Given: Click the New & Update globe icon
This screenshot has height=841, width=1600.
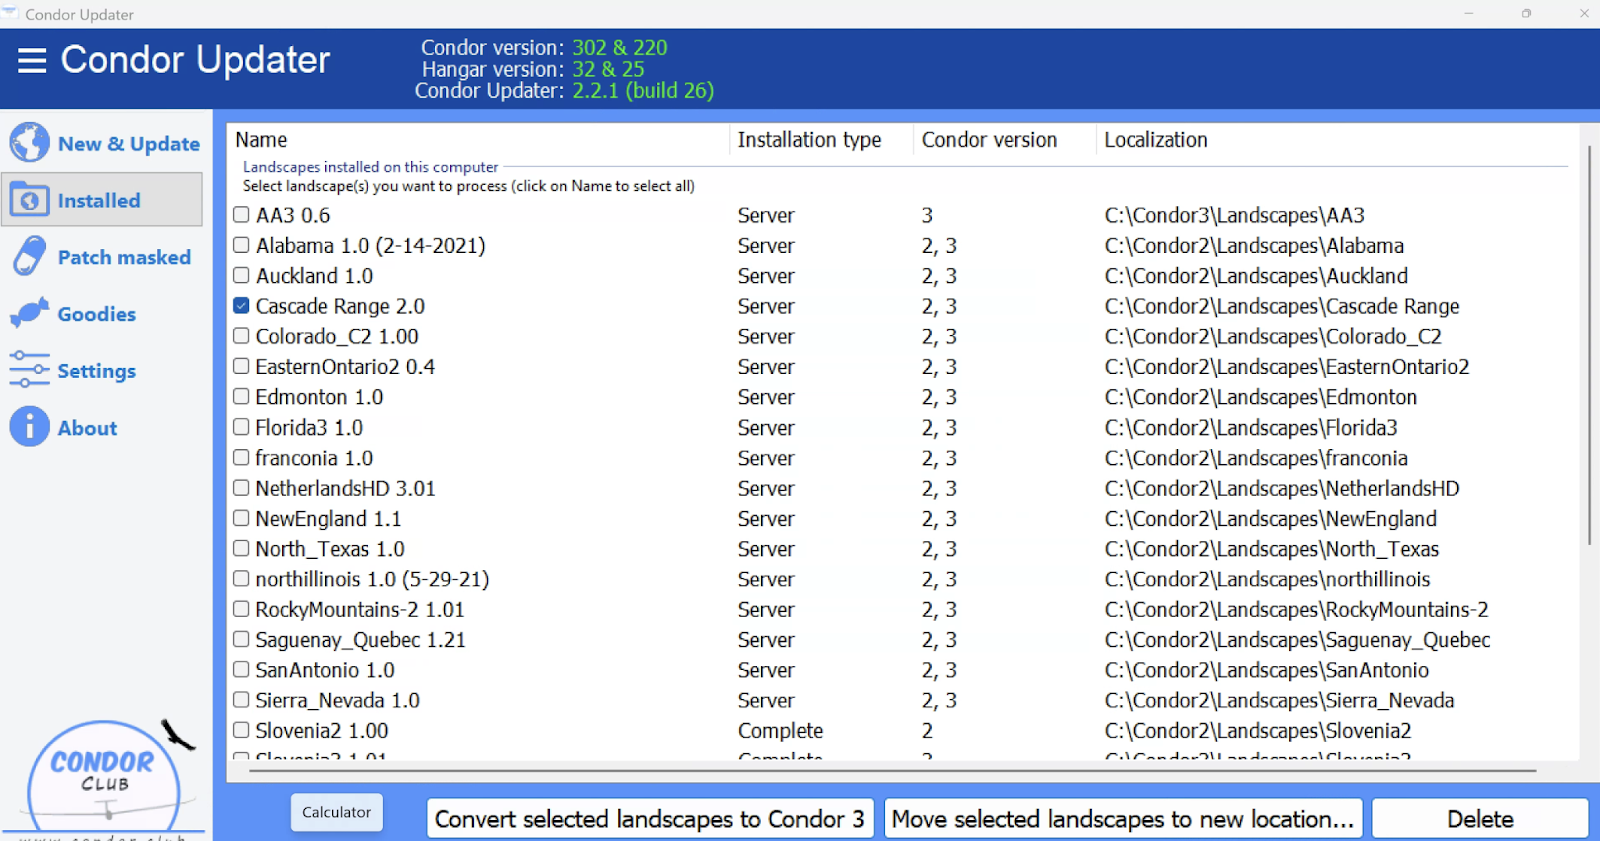Looking at the screenshot, I should tap(29, 143).
